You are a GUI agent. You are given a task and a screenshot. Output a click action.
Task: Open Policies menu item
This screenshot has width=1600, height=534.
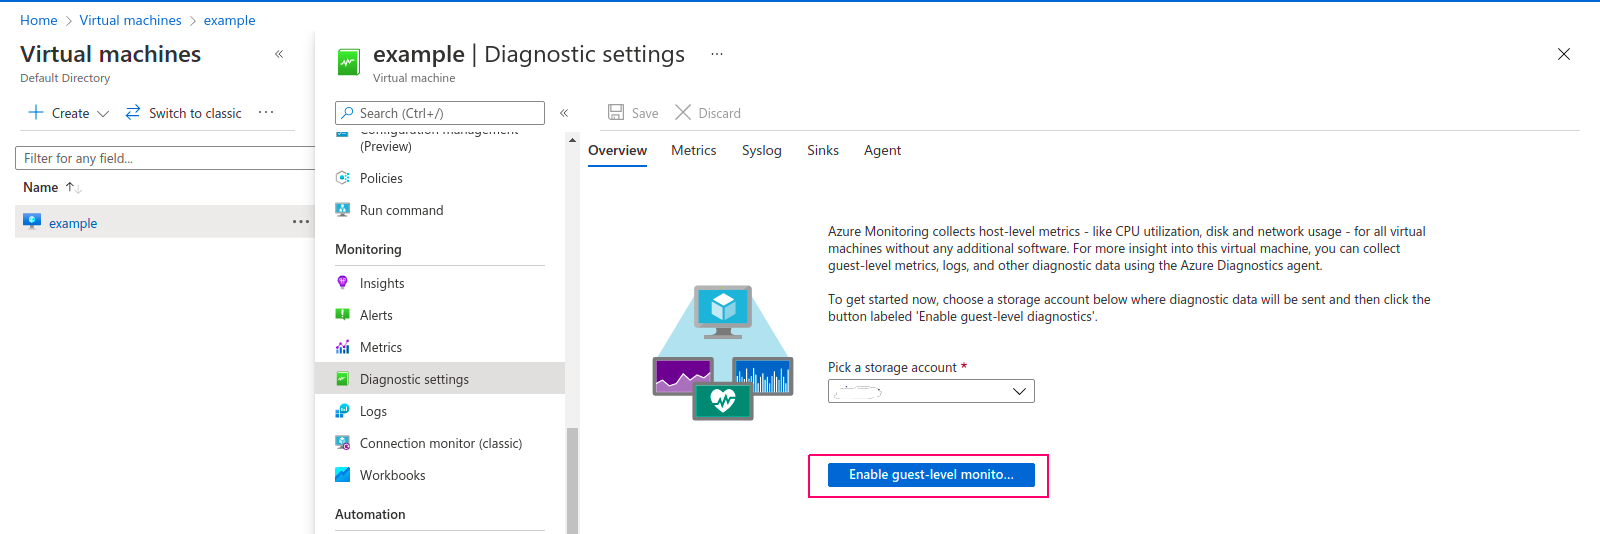tap(381, 178)
